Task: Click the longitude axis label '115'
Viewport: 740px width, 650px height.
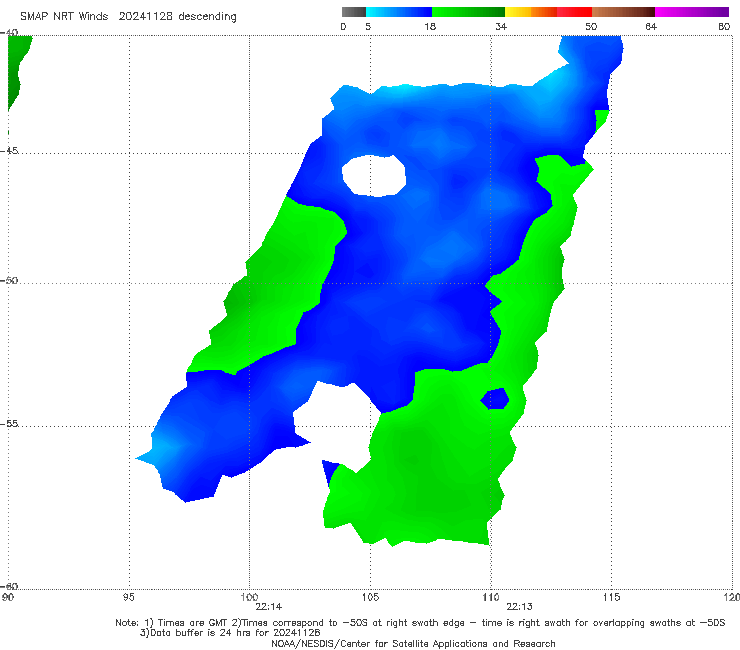Action: (x=612, y=598)
